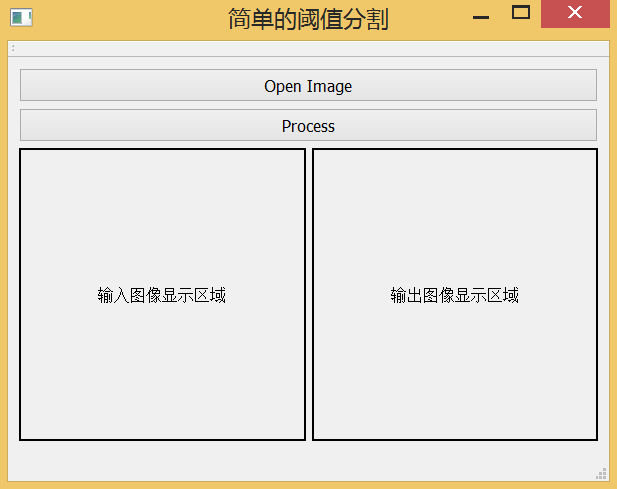The width and height of the screenshot is (617, 489).
Task: Click the Open Image button
Action: pyautogui.click(x=308, y=85)
